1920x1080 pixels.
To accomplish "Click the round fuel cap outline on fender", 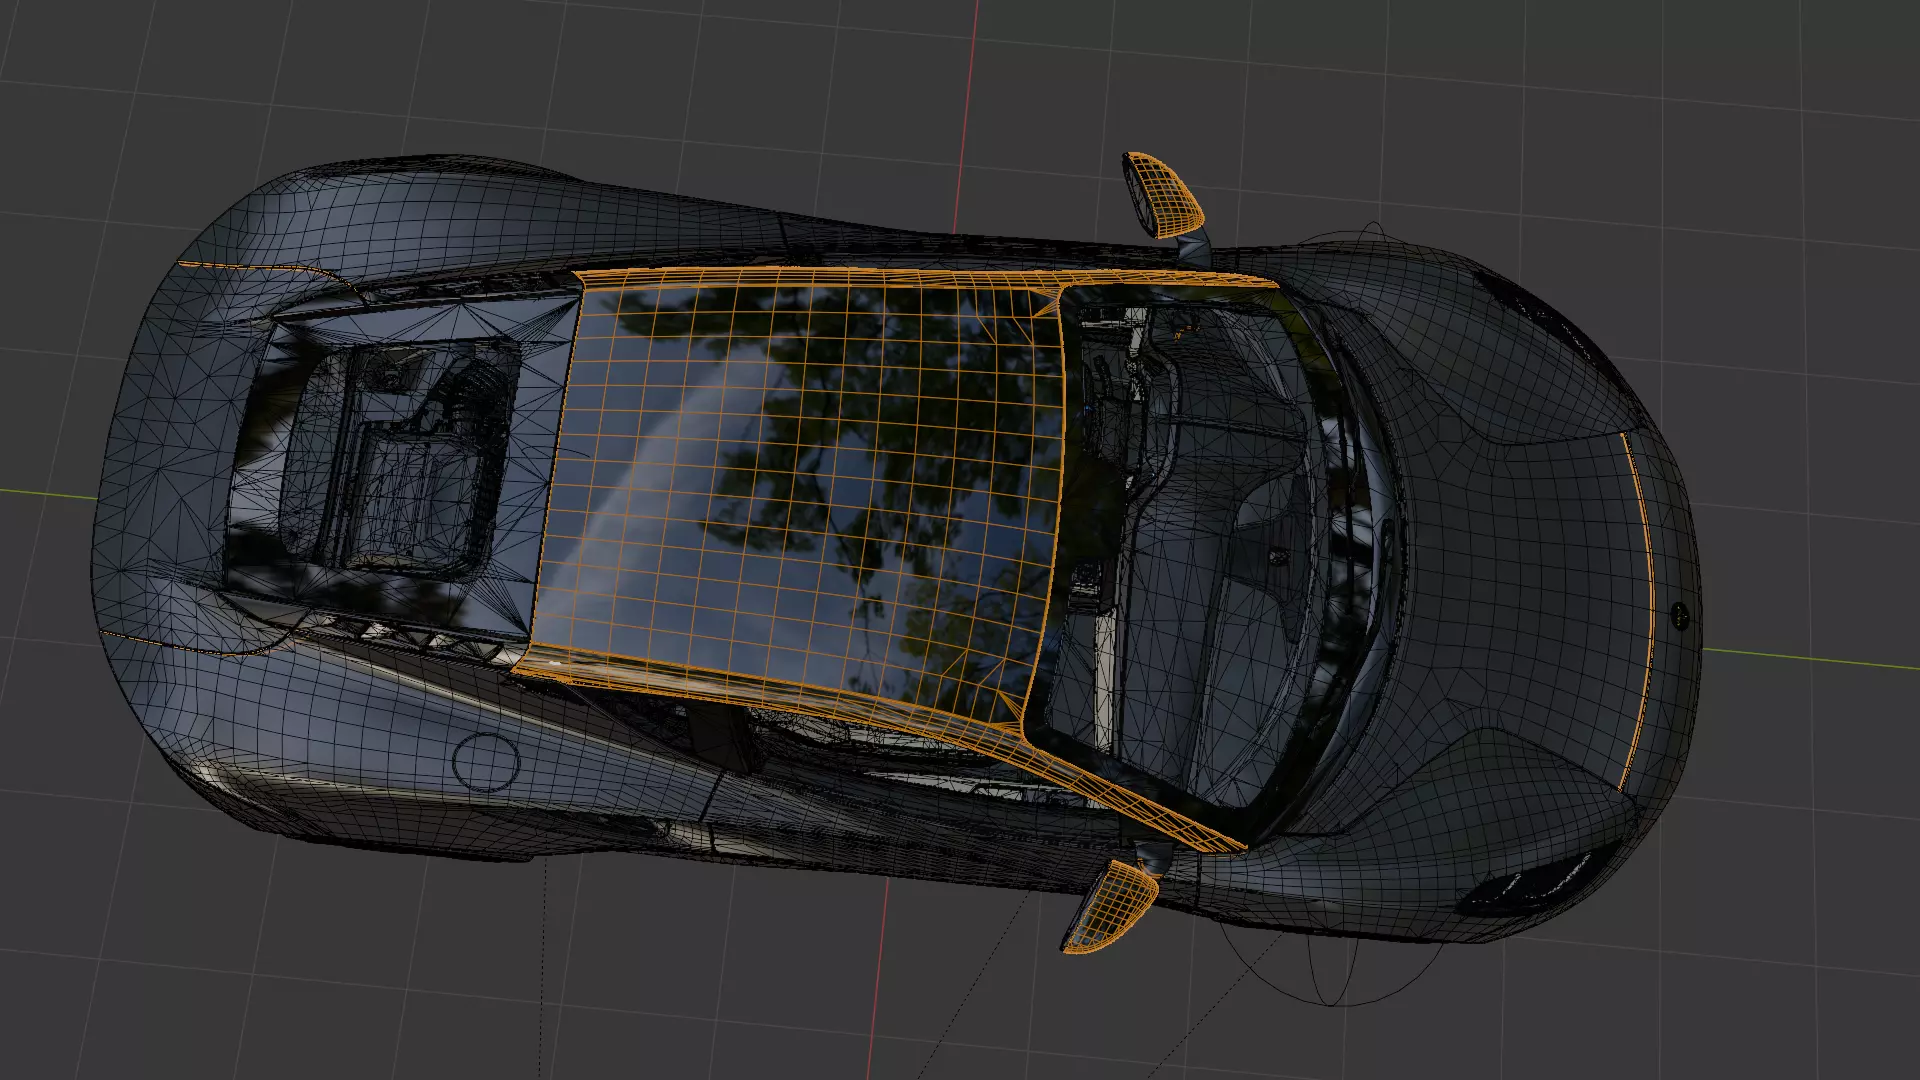I will click(486, 763).
